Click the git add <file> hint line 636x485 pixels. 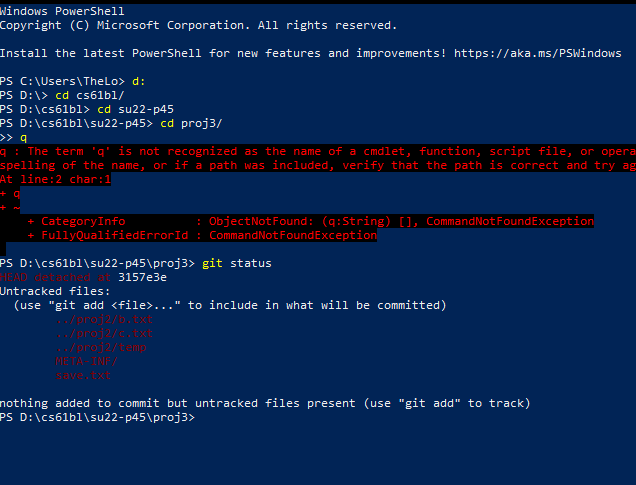pos(230,305)
